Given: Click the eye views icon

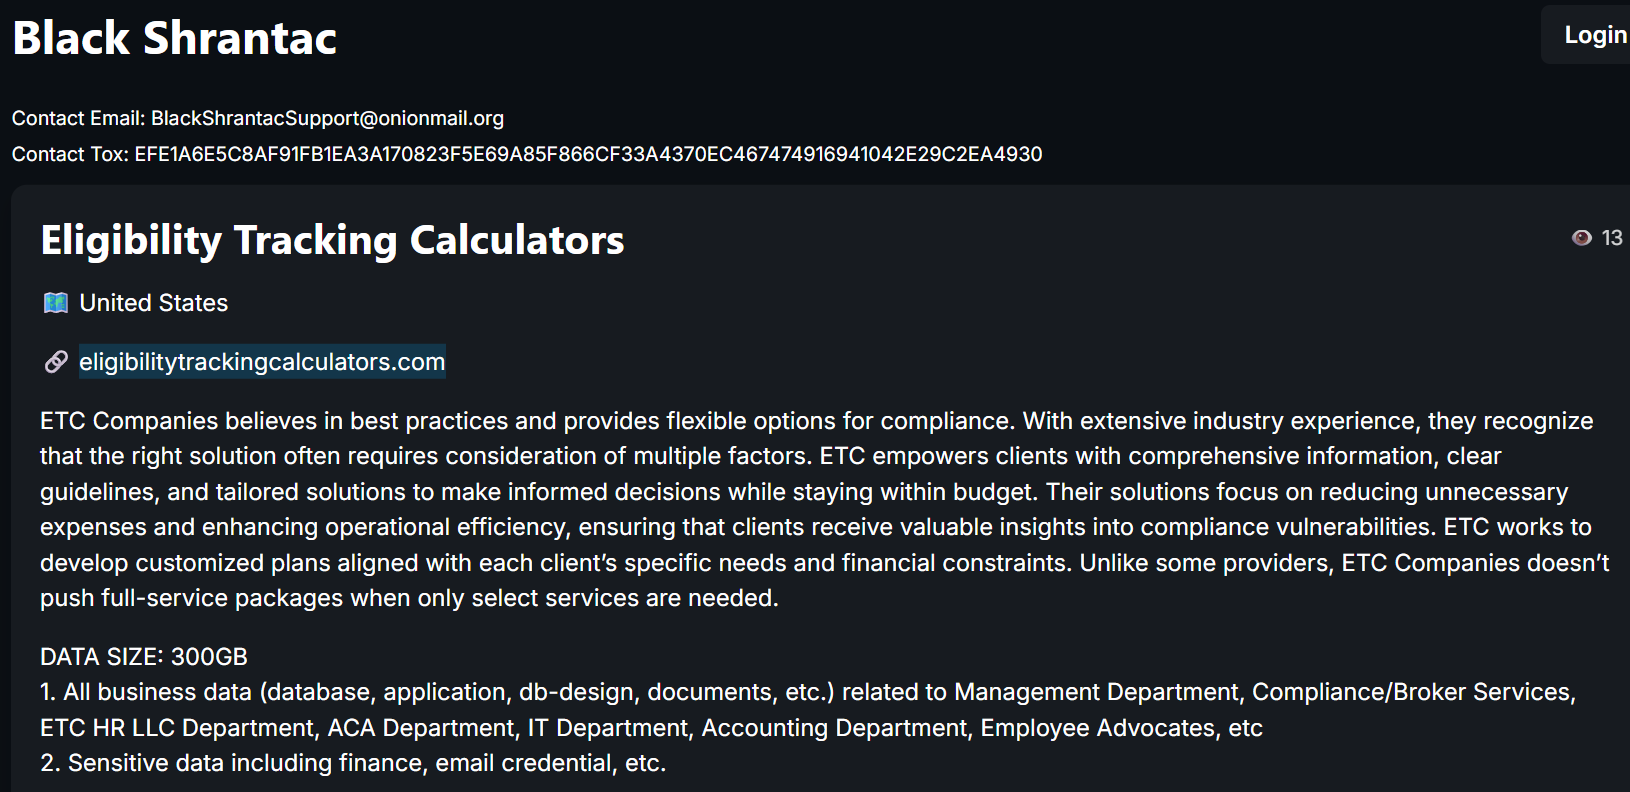Looking at the screenshot, I should pyautogui.click(x=1581, y=238).
